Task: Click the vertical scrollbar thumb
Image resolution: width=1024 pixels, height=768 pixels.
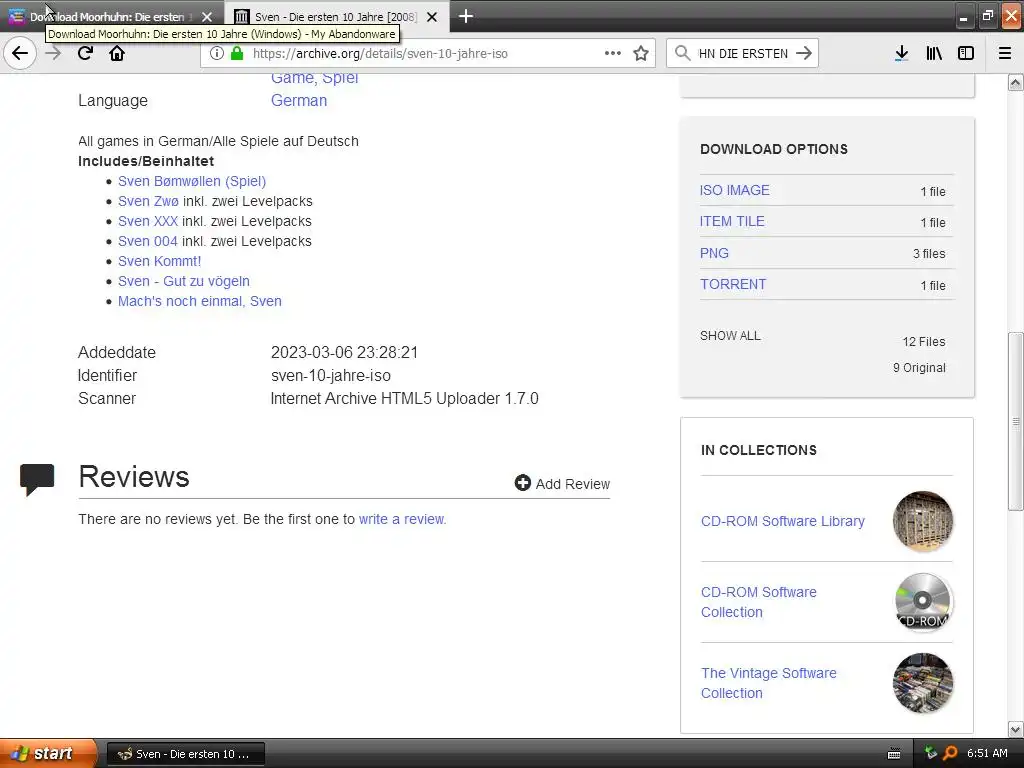Action: [1015, 421]
